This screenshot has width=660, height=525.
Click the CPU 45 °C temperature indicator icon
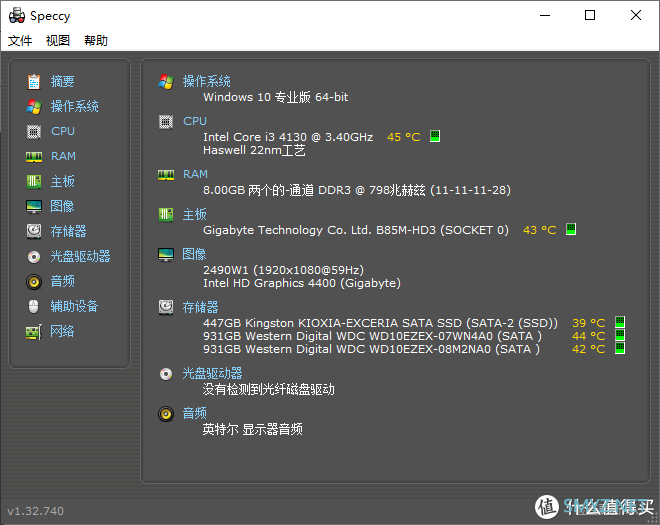[435, 136]
